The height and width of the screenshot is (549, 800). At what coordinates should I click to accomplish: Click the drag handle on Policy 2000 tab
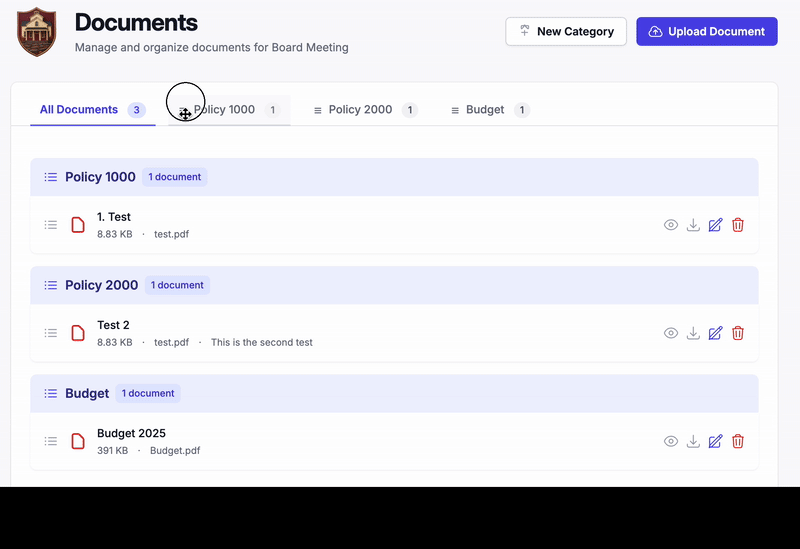317,110
